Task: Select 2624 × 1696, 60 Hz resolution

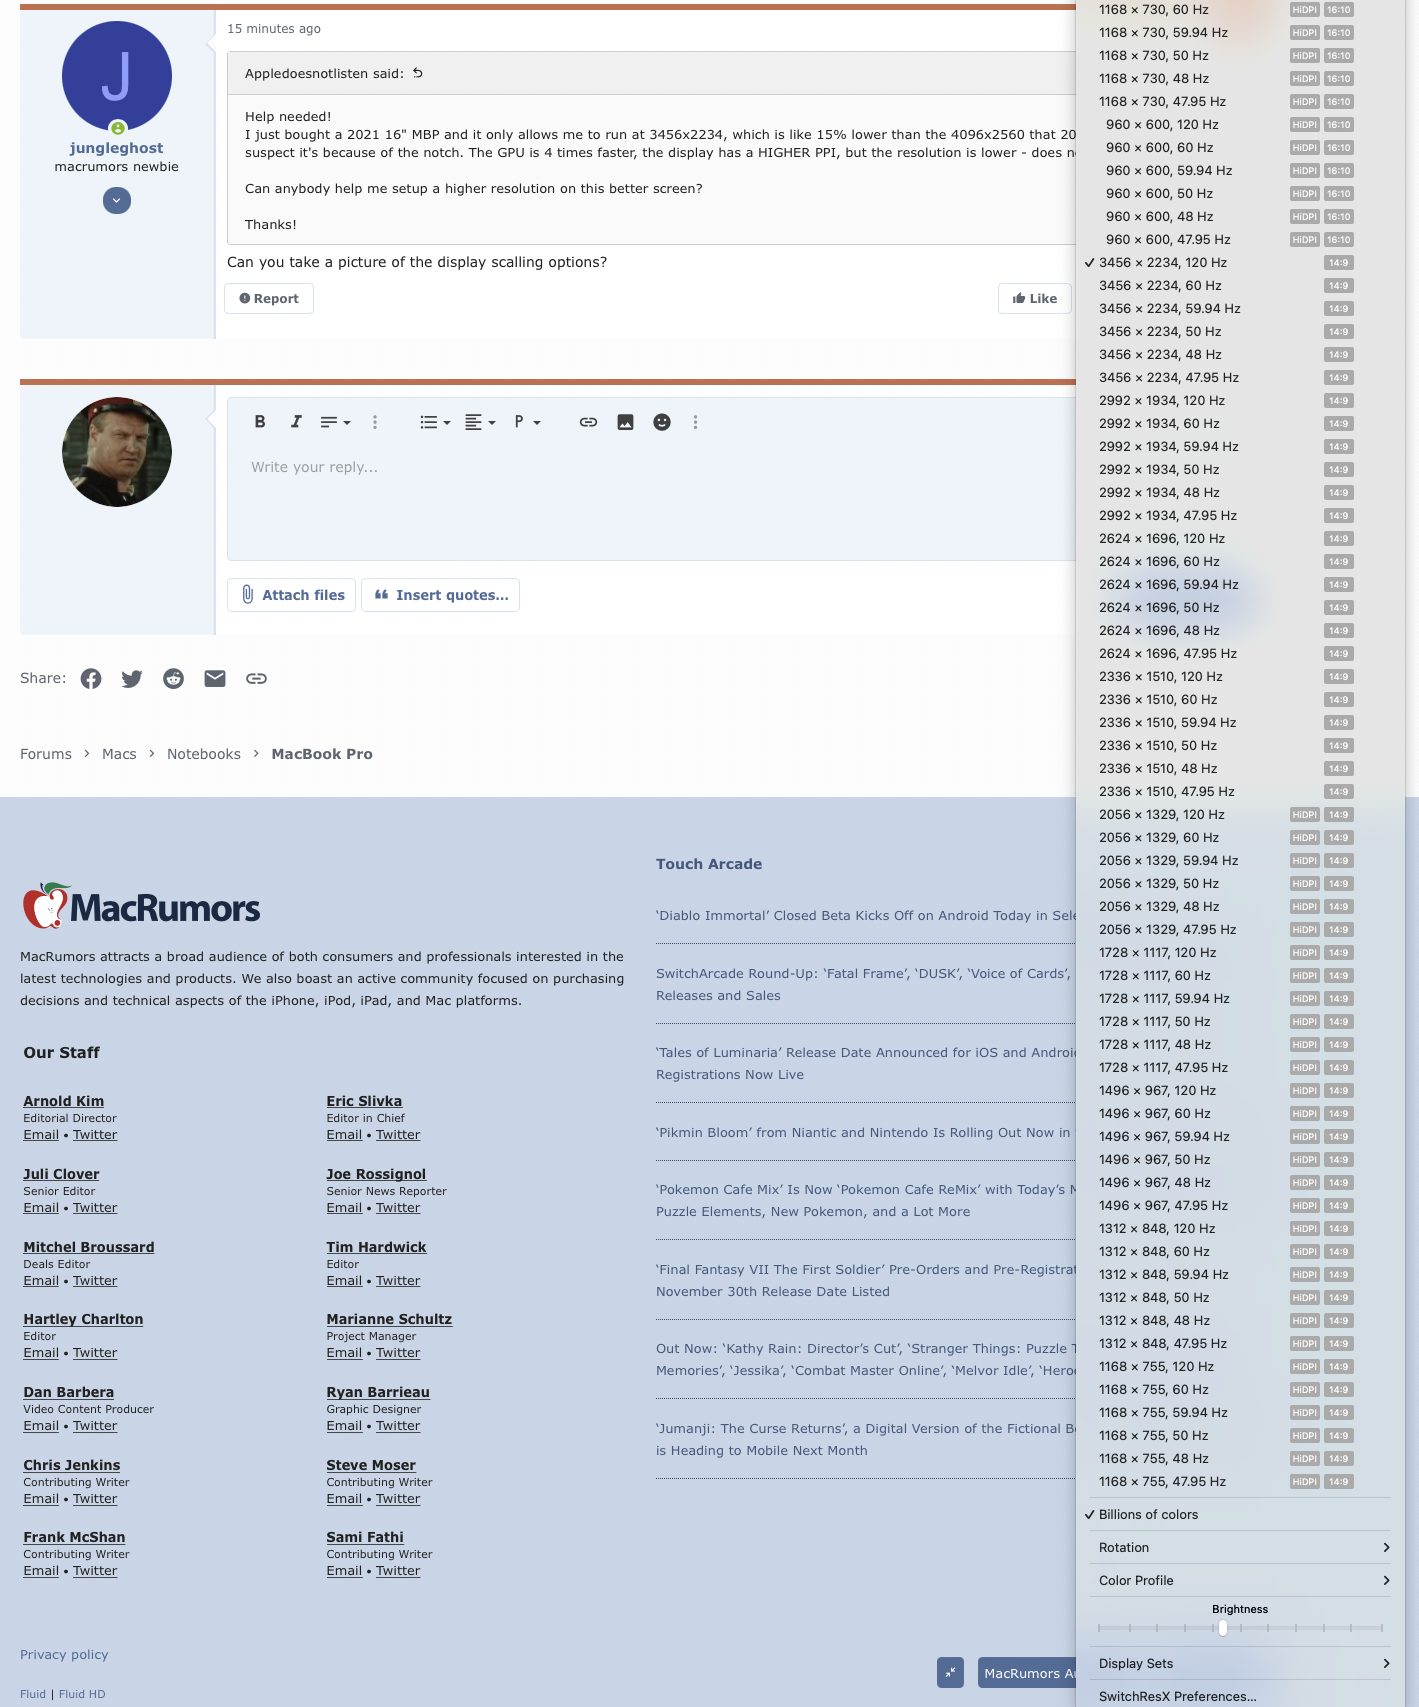Action: coord(1240,562)
